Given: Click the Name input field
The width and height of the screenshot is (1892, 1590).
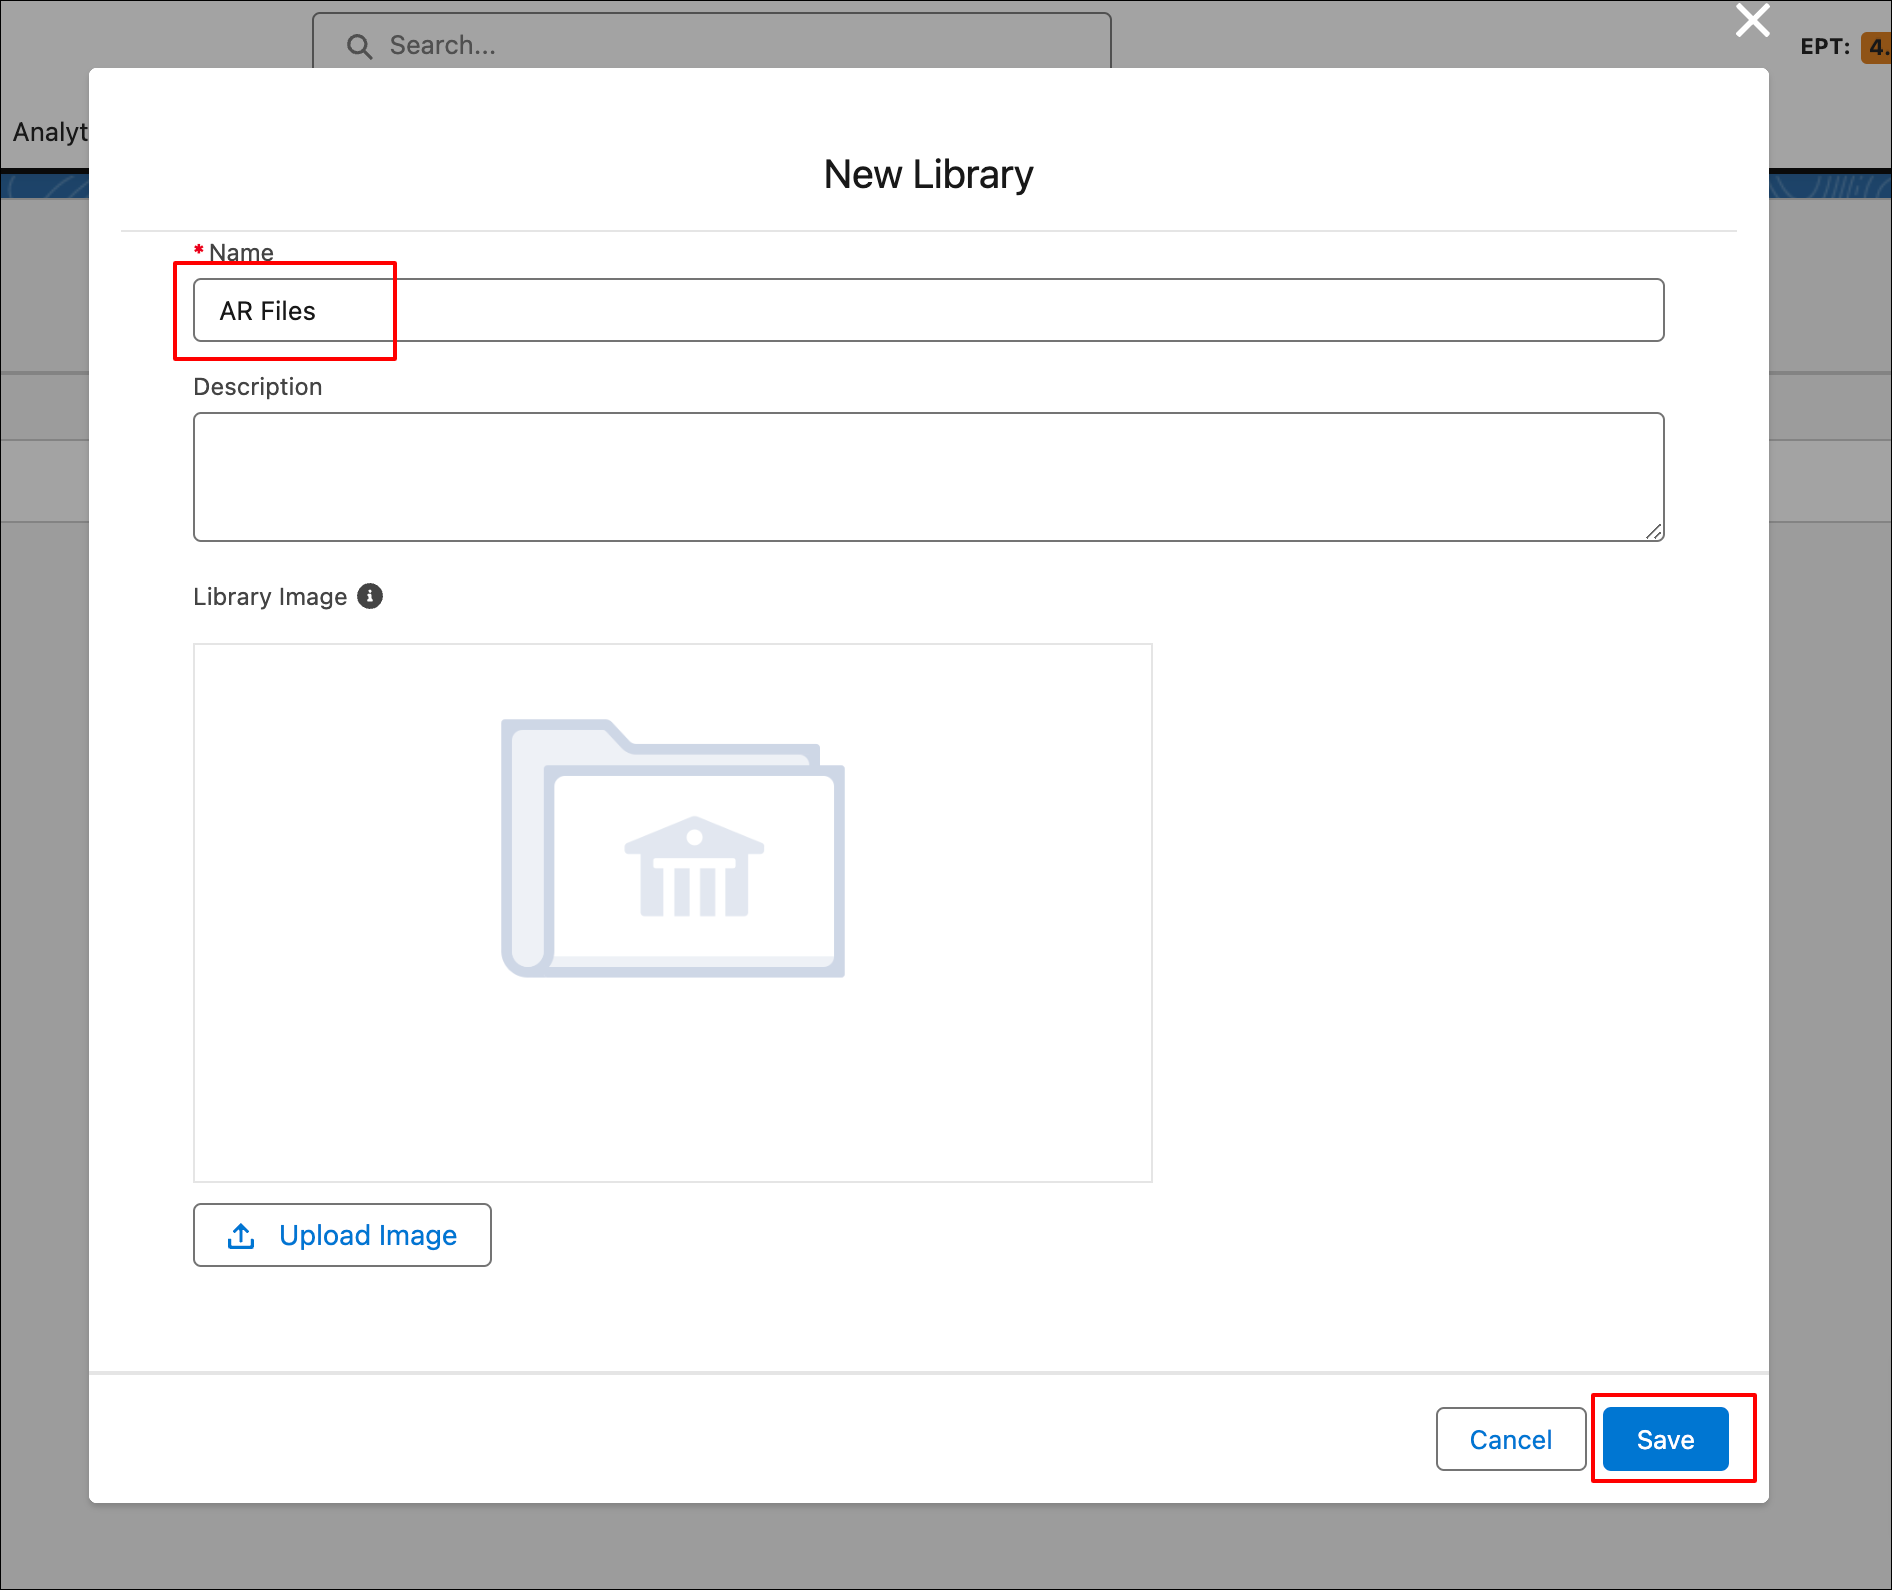Looking at the screenshot, I should (x=928, y=310).
